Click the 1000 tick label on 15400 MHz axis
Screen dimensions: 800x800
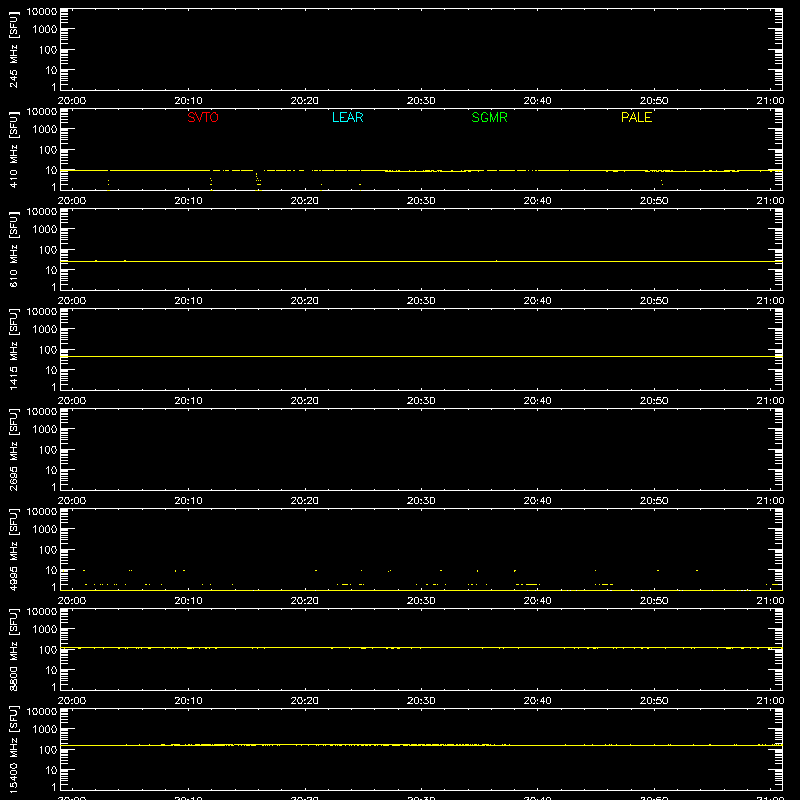(x=45, y=729)
